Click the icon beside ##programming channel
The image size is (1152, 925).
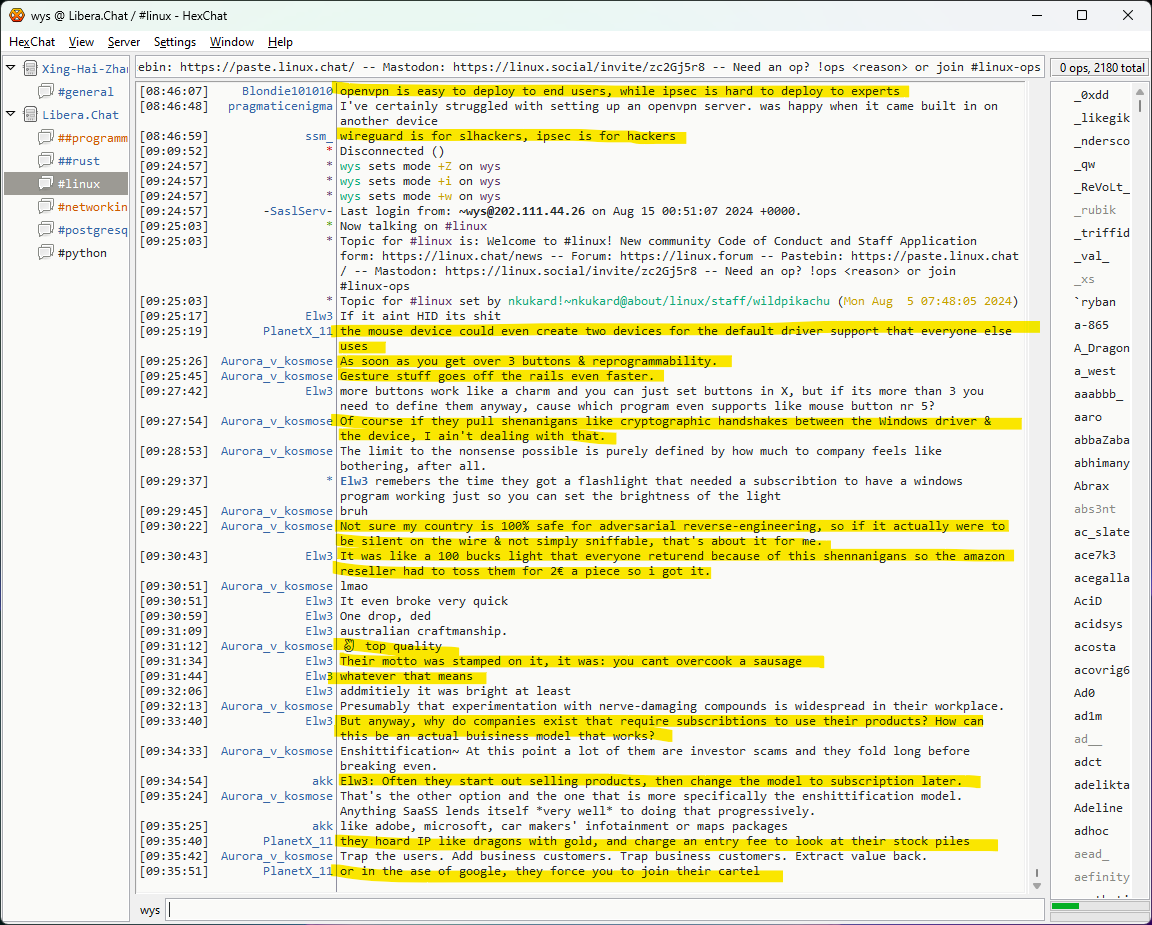pyautogui.click(x=46, y=138)
